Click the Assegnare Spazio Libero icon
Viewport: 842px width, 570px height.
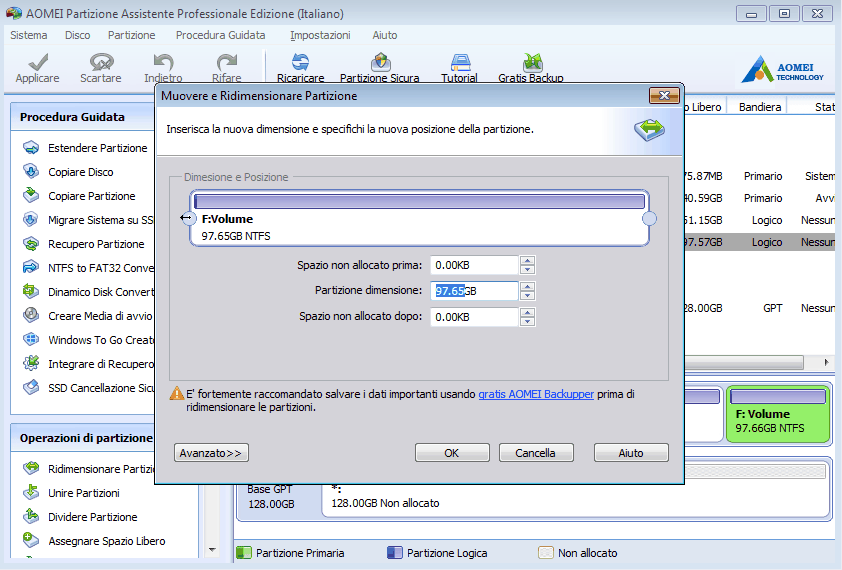(x=31, y=540)
